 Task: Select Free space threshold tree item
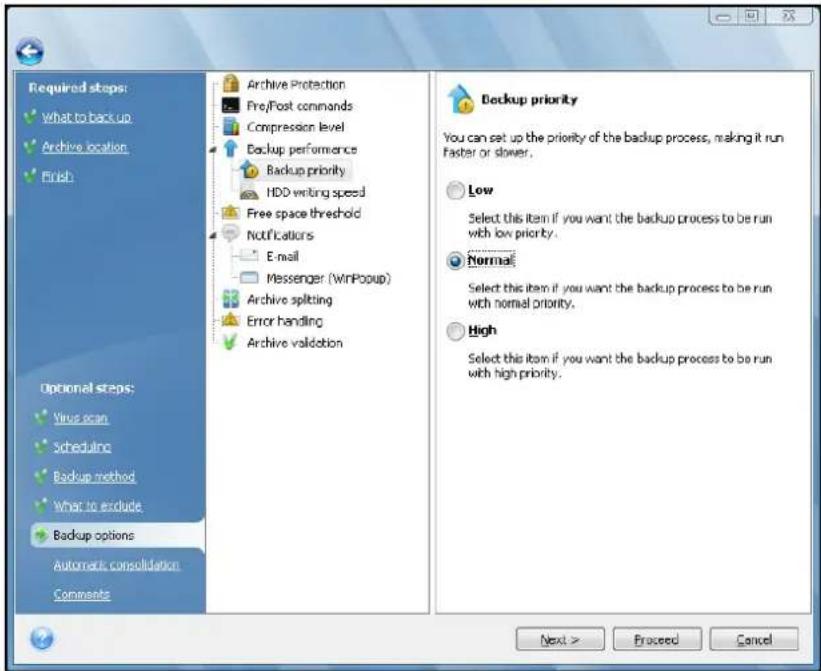coord(304,213)
